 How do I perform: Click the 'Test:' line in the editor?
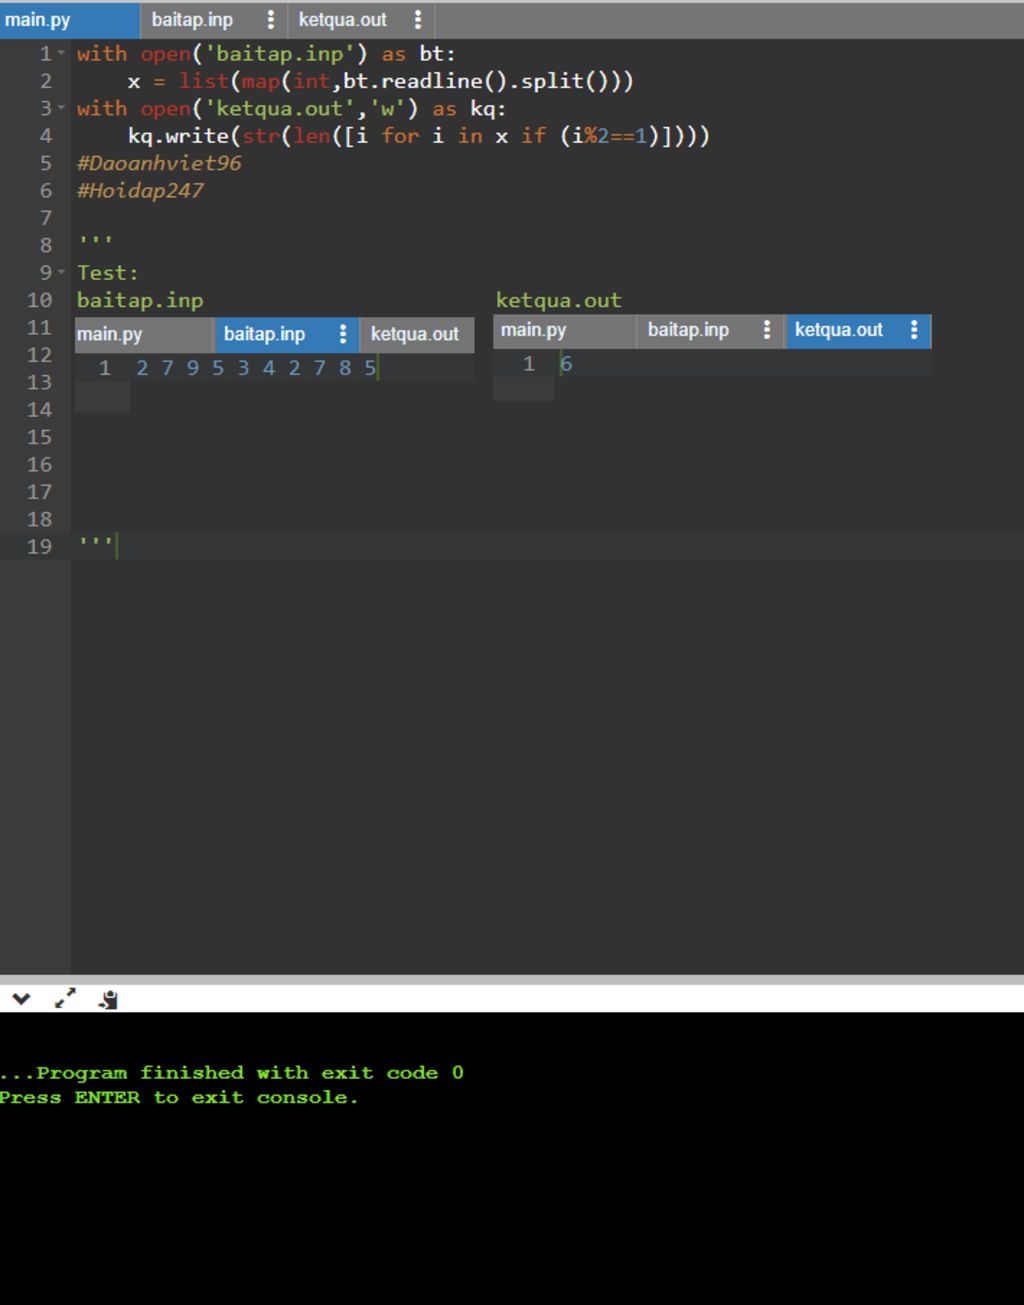click(108, 272)
